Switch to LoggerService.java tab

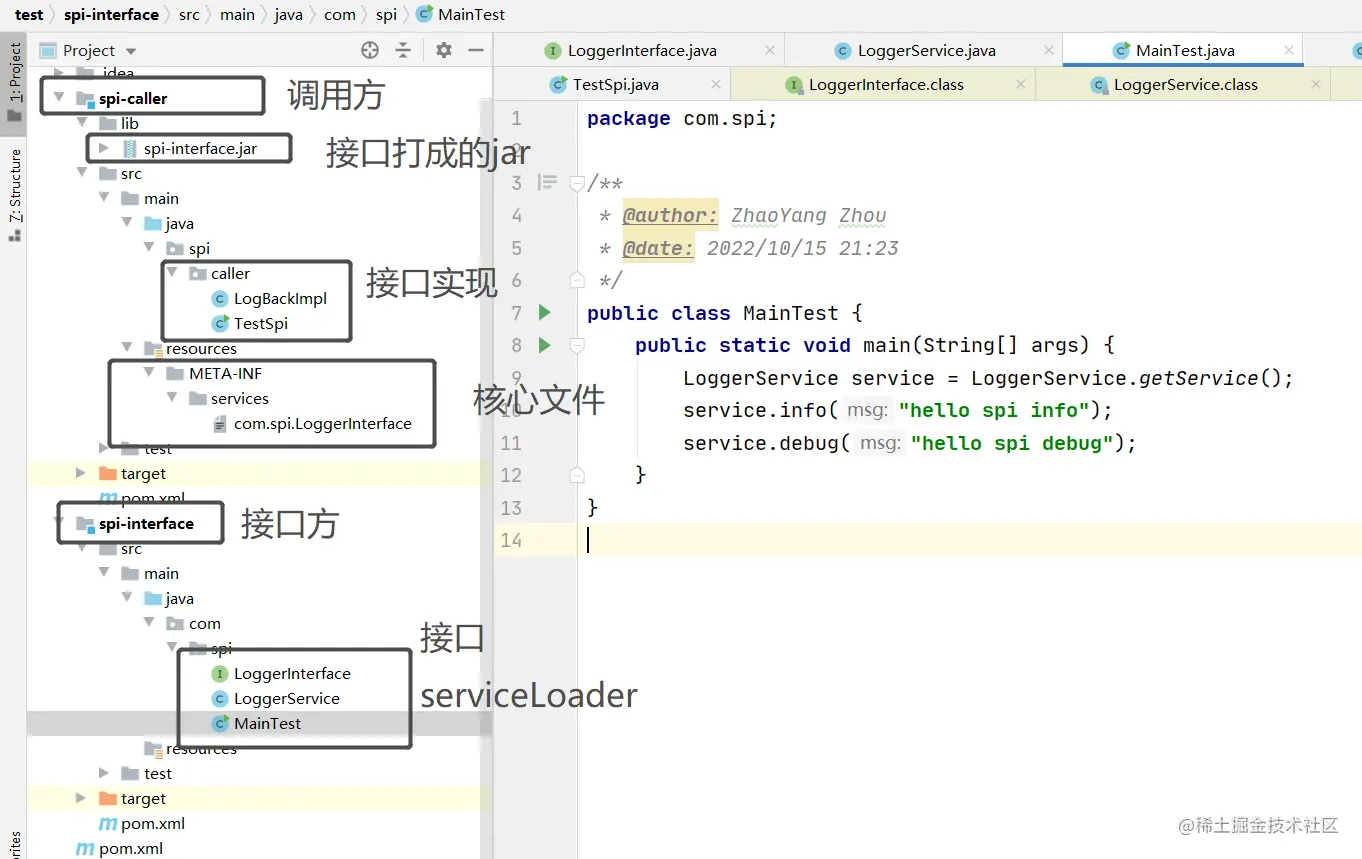tap(926, 50)
